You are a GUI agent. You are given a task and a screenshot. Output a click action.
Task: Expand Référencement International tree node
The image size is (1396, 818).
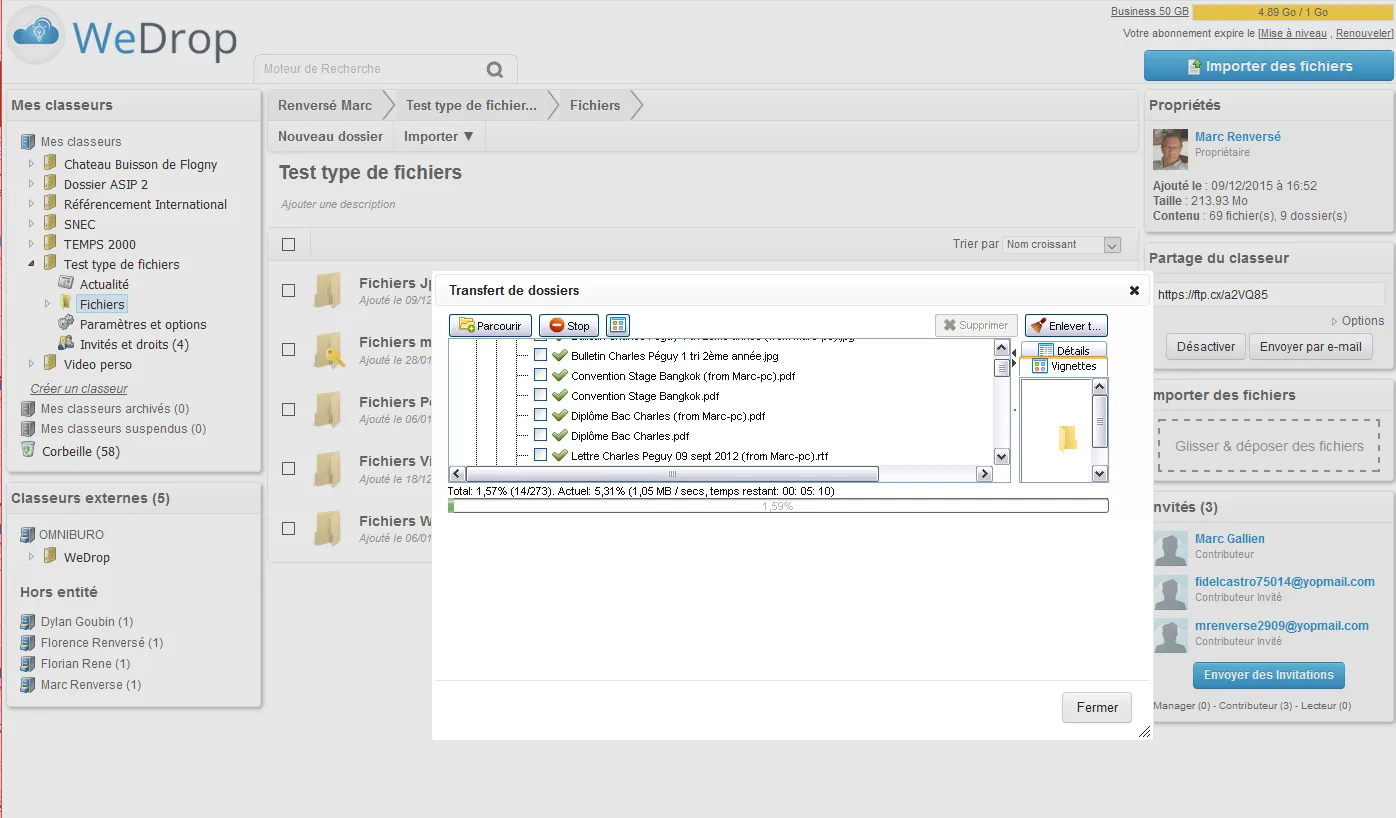[31, 204]
